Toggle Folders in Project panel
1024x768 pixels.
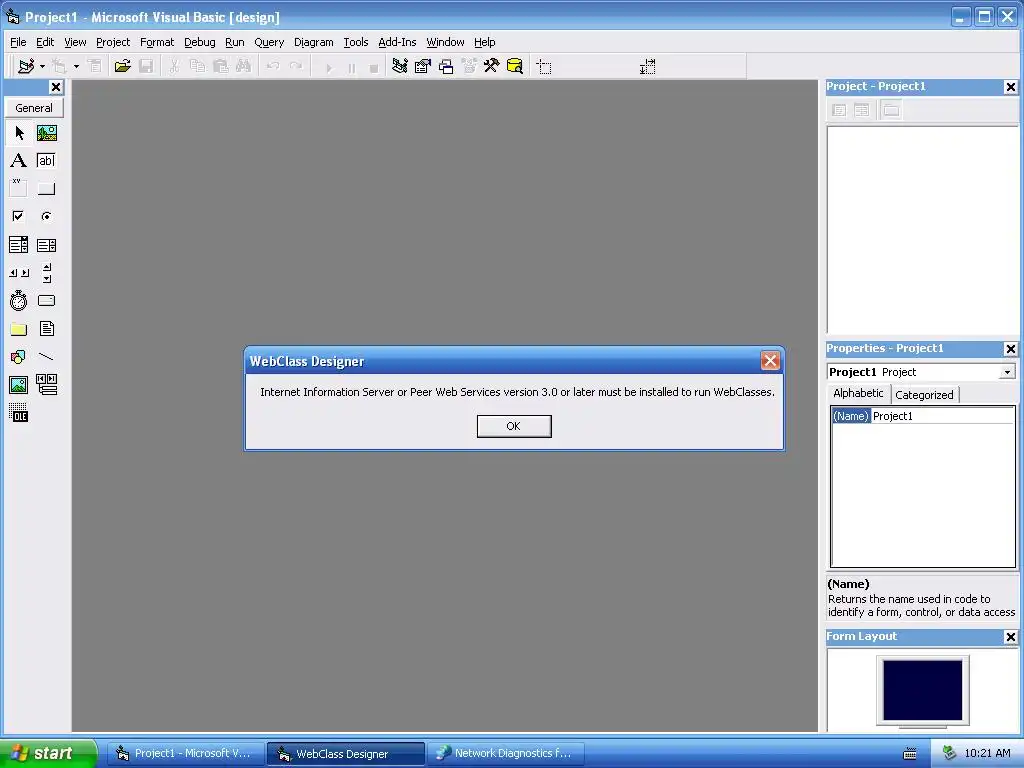891,110
